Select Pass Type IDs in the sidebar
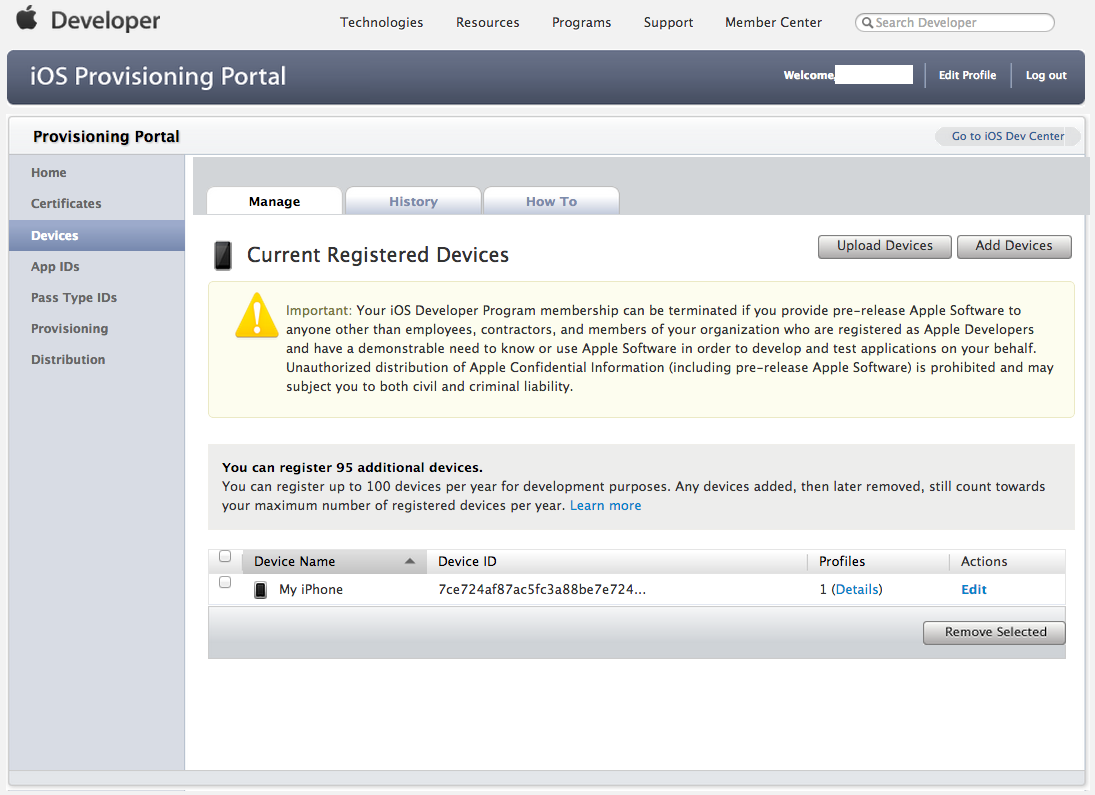Image resolution: width=1095 pixels, height=795 pixels. [73, 298]
